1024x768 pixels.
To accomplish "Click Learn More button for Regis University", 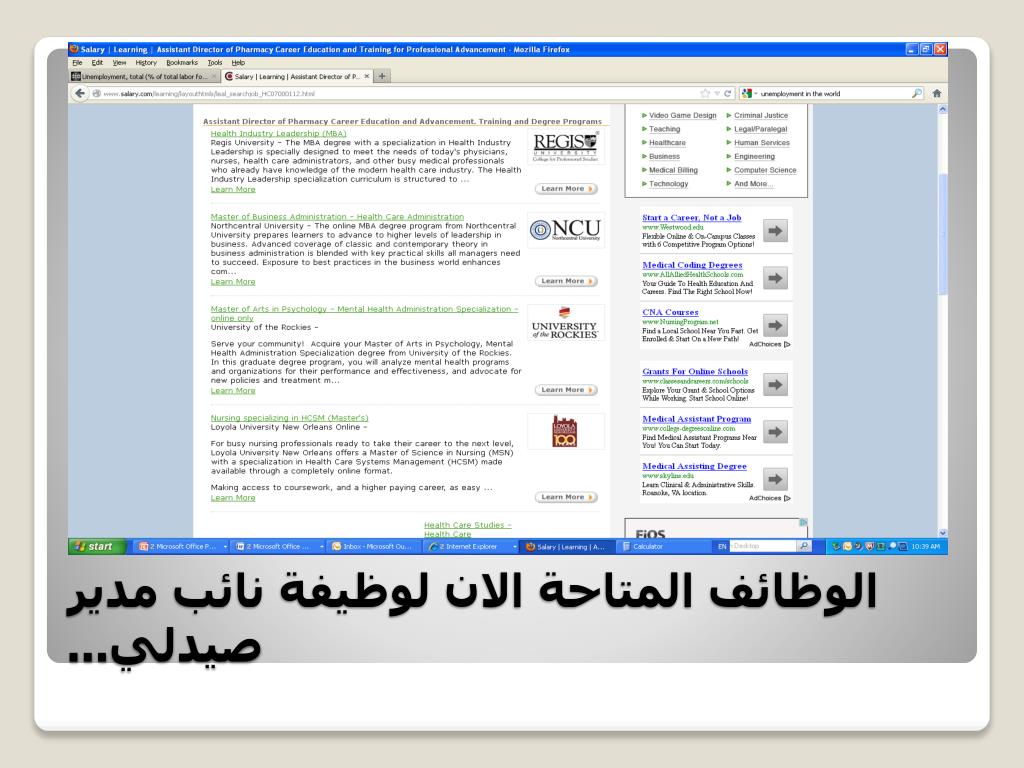I will click(x=566, y=189).
